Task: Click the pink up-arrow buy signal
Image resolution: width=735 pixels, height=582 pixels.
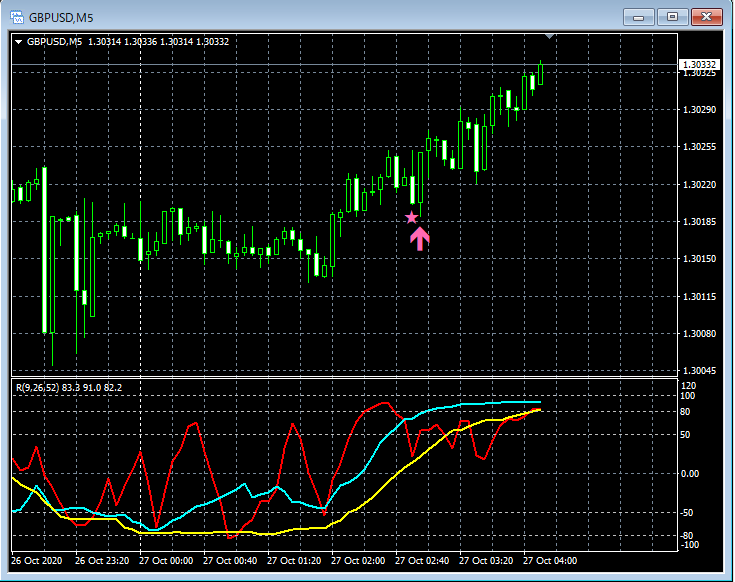Action: 420,239
